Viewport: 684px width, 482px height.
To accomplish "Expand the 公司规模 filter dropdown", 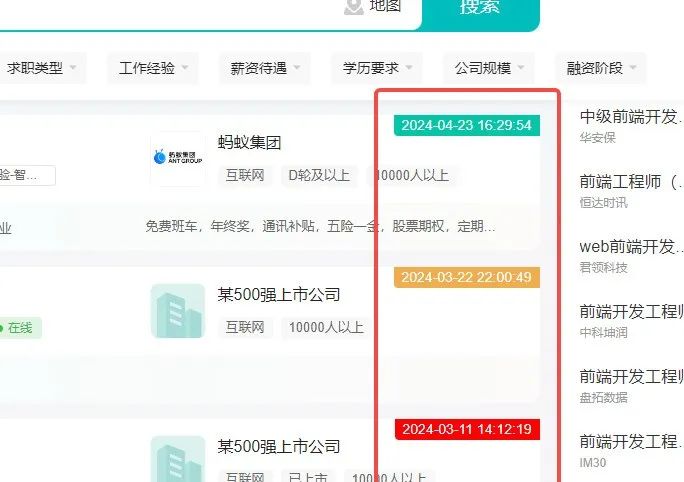I will click(x=489, y=68).
